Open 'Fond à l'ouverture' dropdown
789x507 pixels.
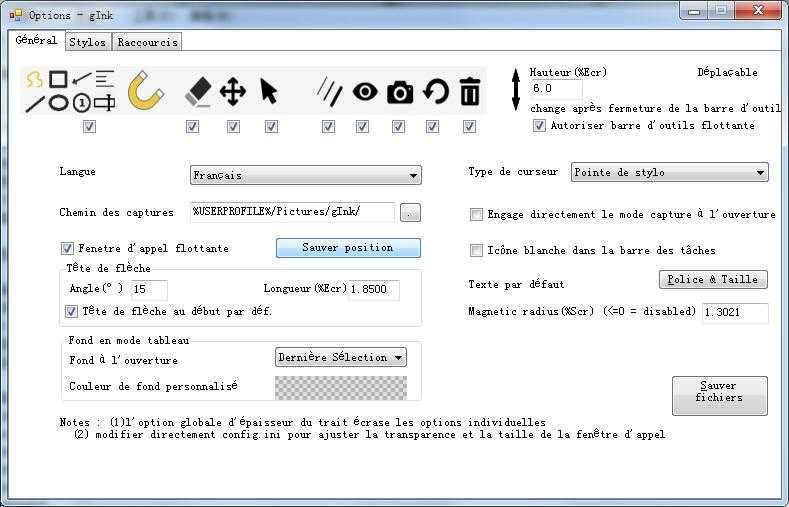tap(341, 357)
